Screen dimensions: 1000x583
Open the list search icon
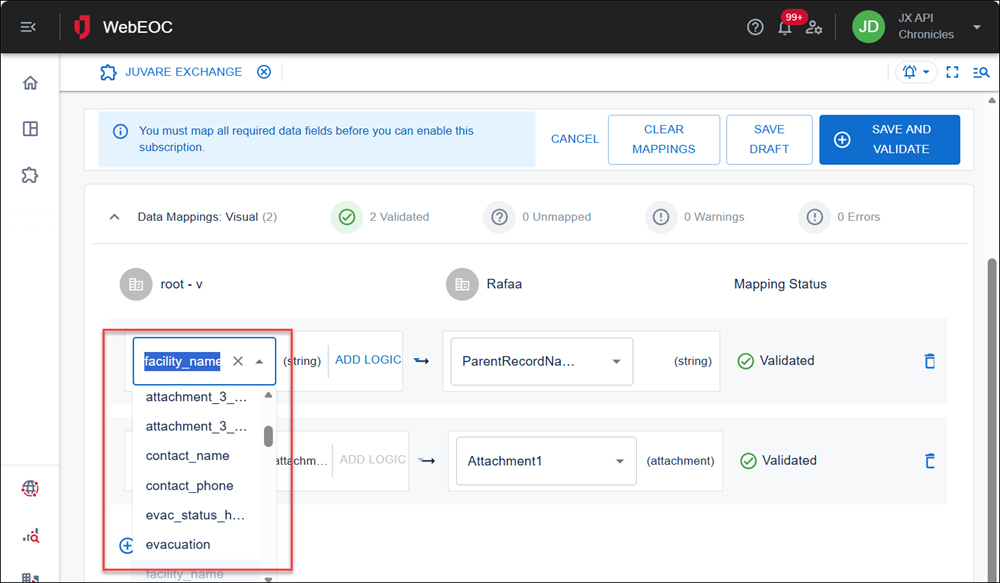coord(981,72)
